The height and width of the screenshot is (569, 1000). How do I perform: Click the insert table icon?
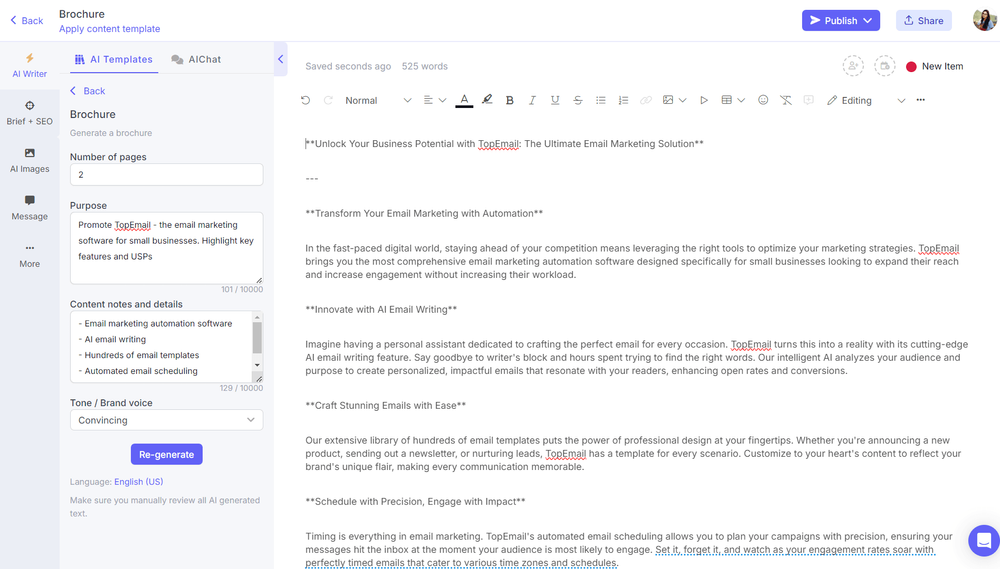[x=726, y=100]
